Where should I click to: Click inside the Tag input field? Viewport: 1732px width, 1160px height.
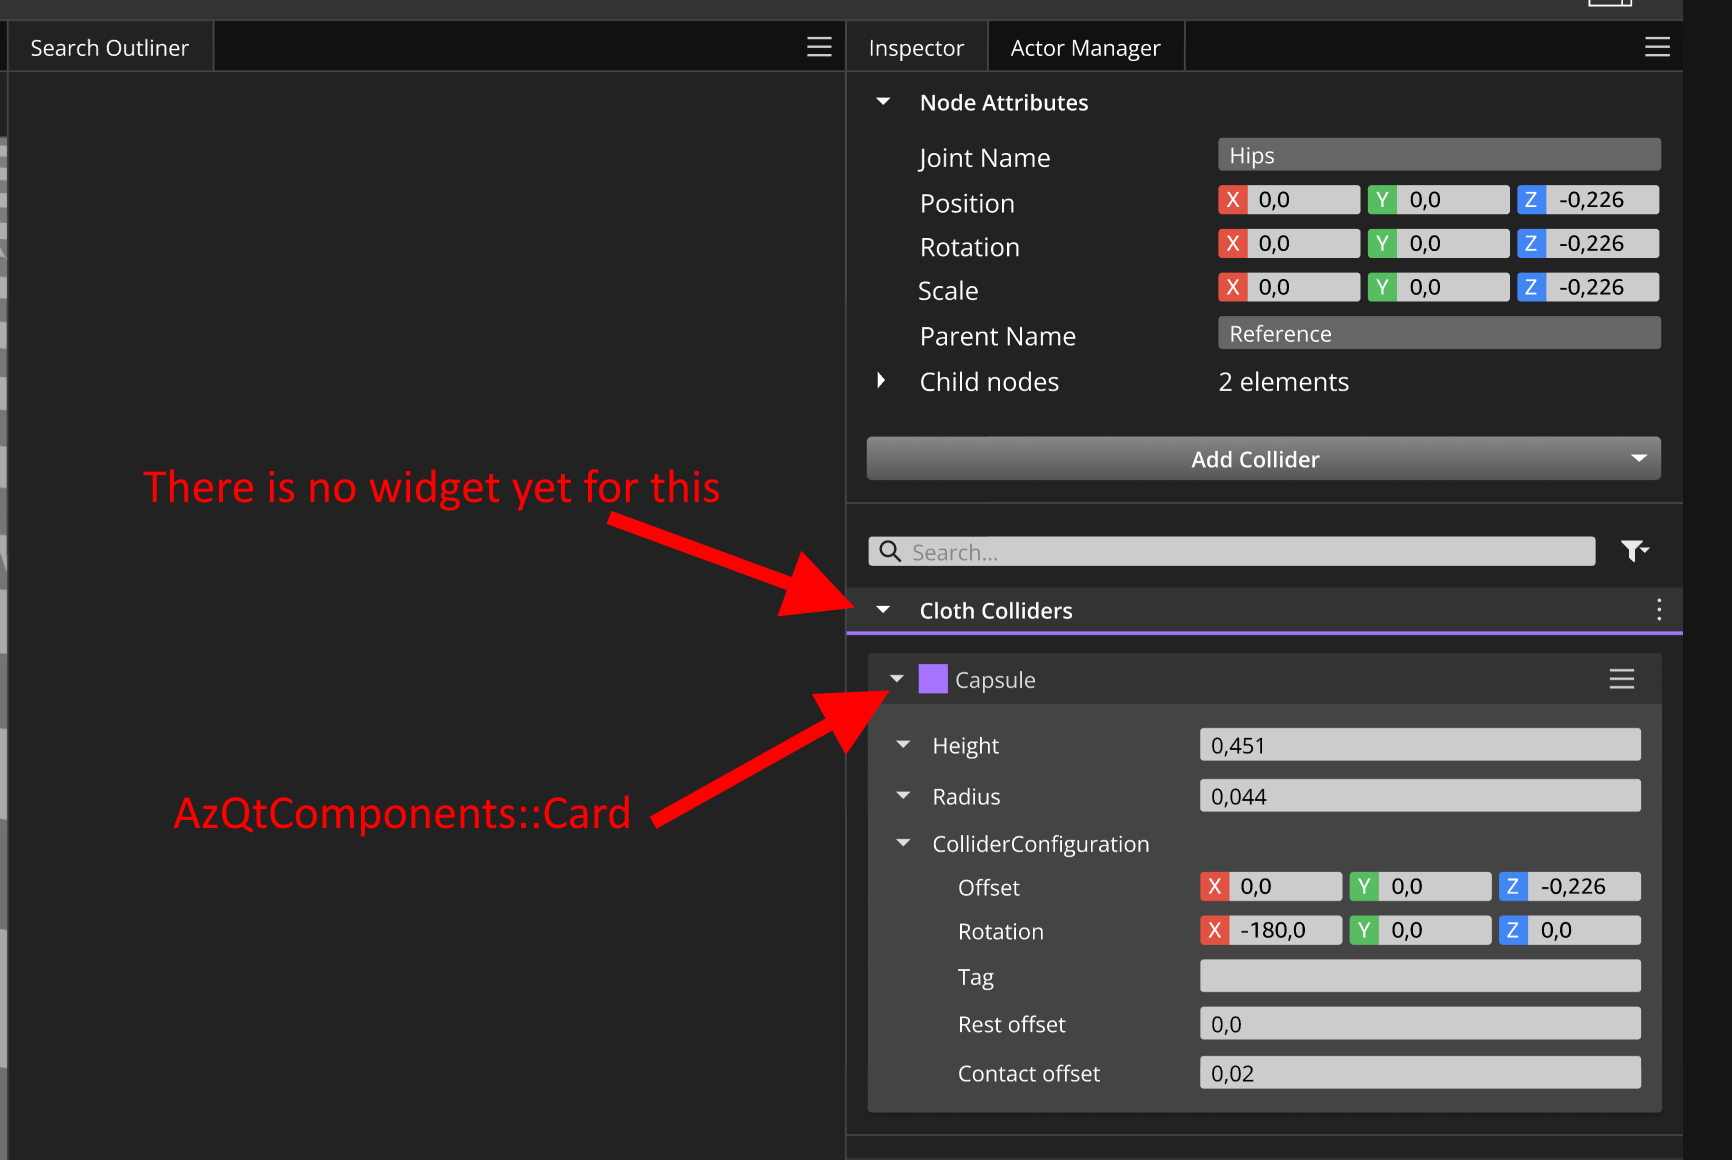click(x=1420, y=976)
